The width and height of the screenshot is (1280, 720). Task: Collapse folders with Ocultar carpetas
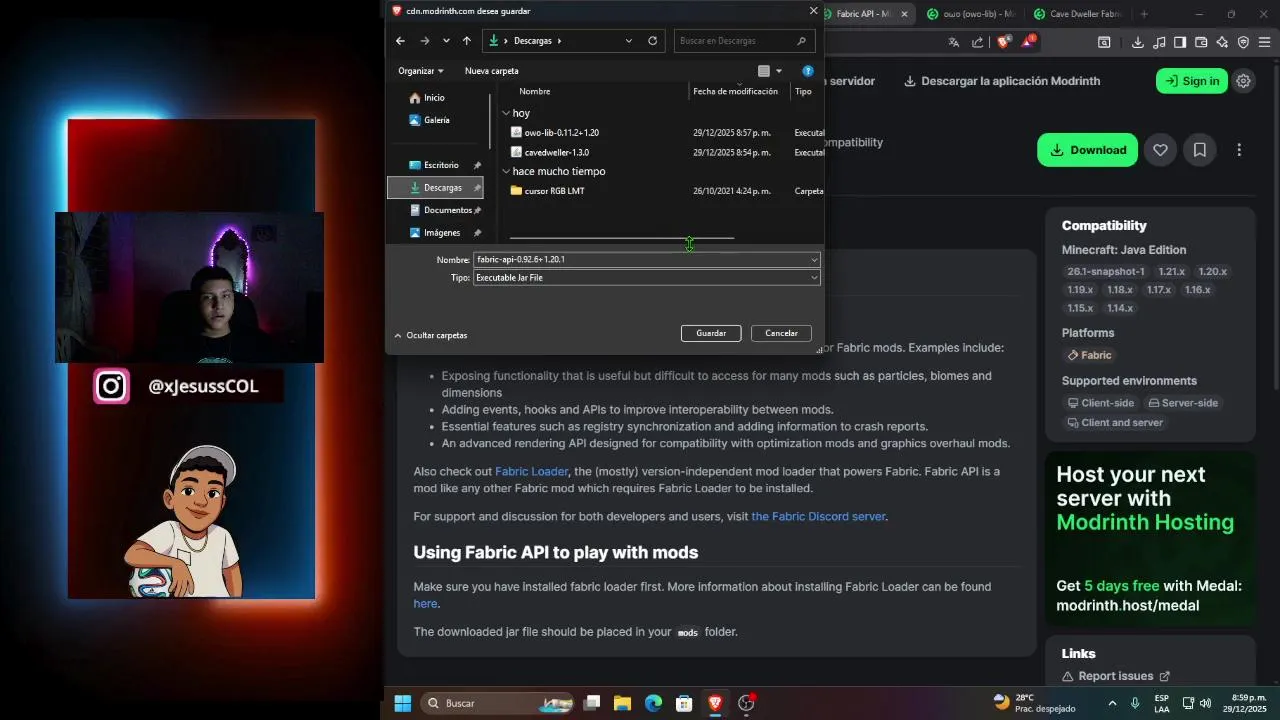tap(431, 335)
